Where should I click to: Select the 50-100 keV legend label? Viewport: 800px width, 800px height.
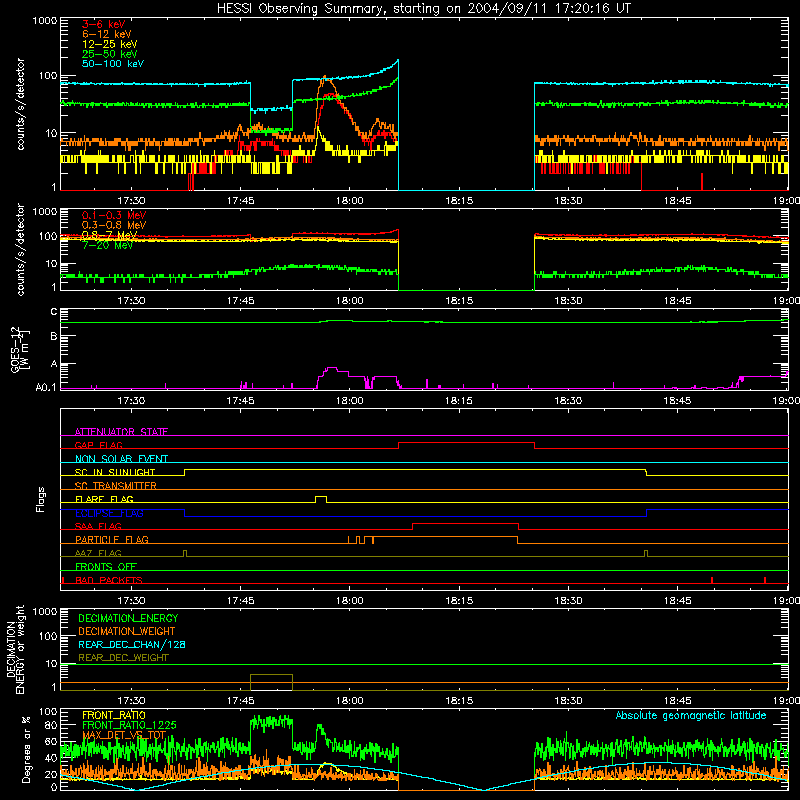pyautogui.click(x=113, y=64)
